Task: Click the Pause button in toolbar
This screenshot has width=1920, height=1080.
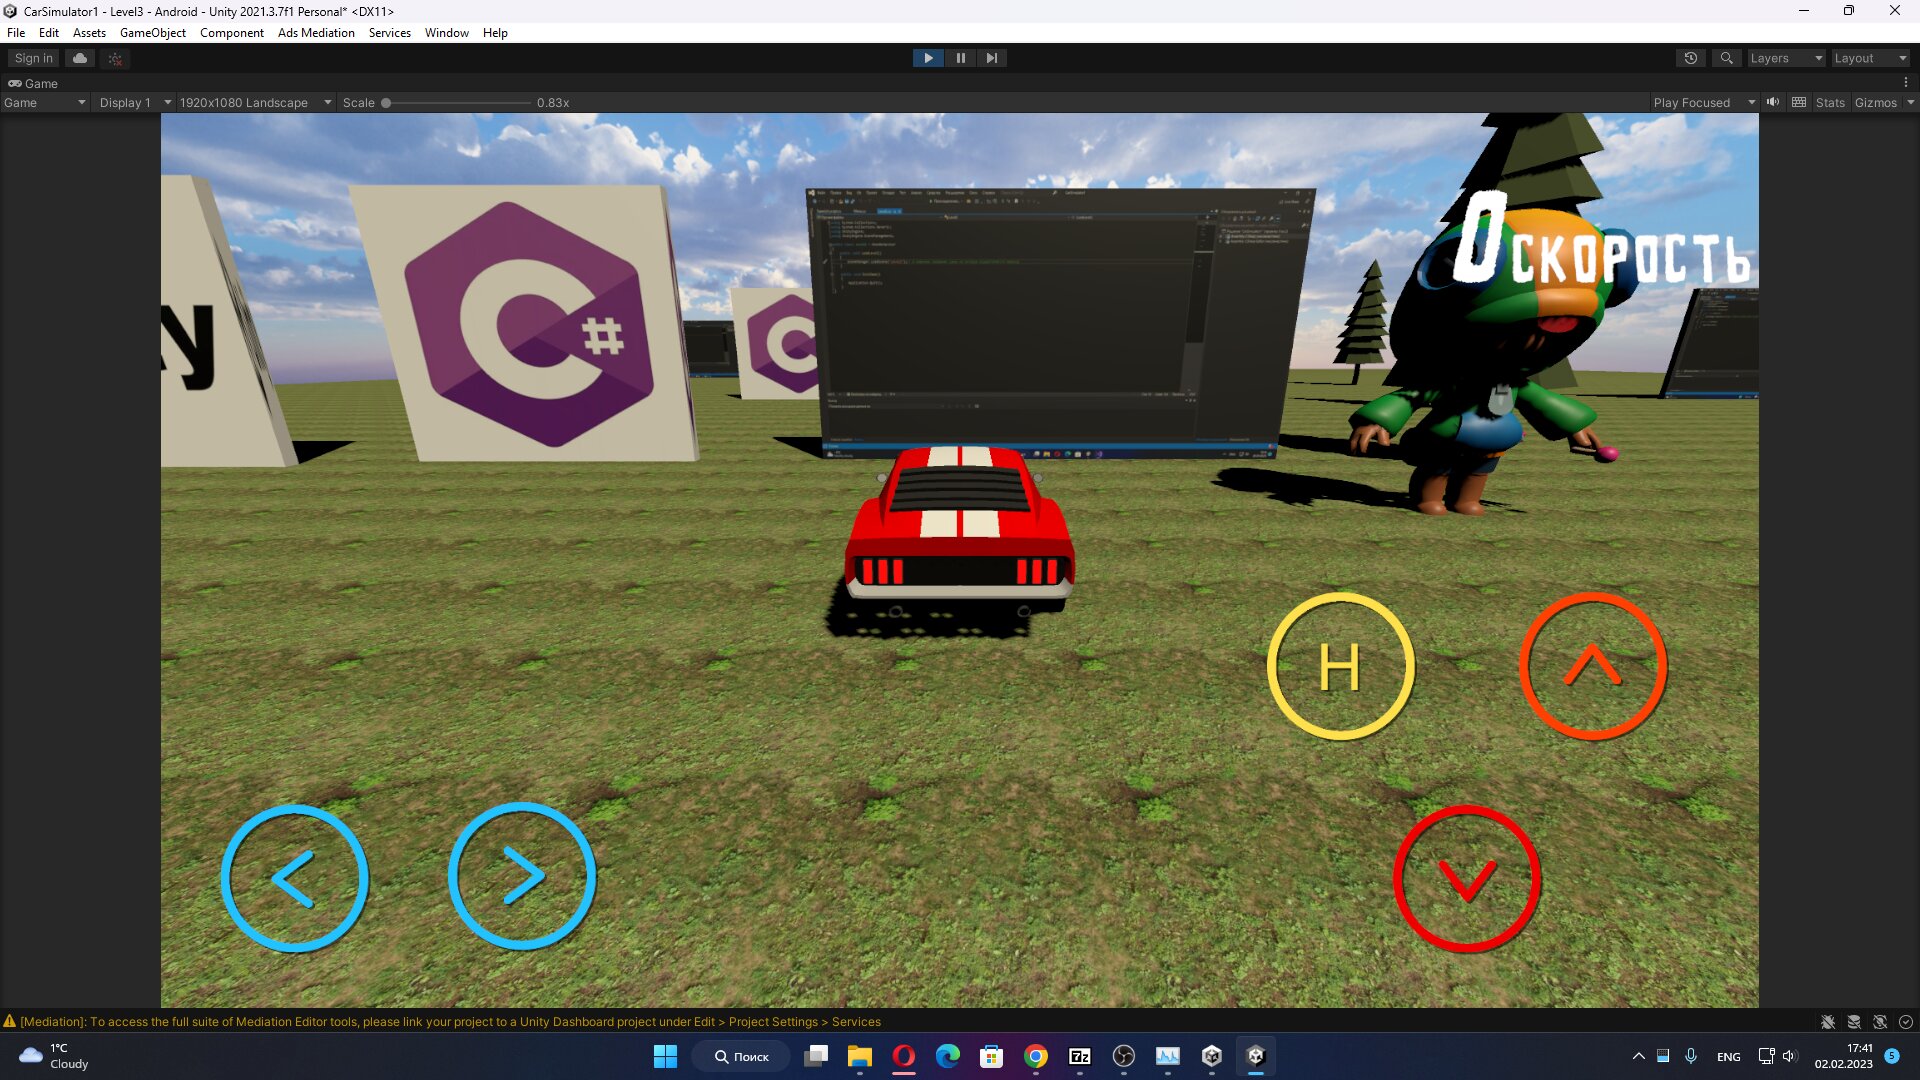Action: click(960, 58)
